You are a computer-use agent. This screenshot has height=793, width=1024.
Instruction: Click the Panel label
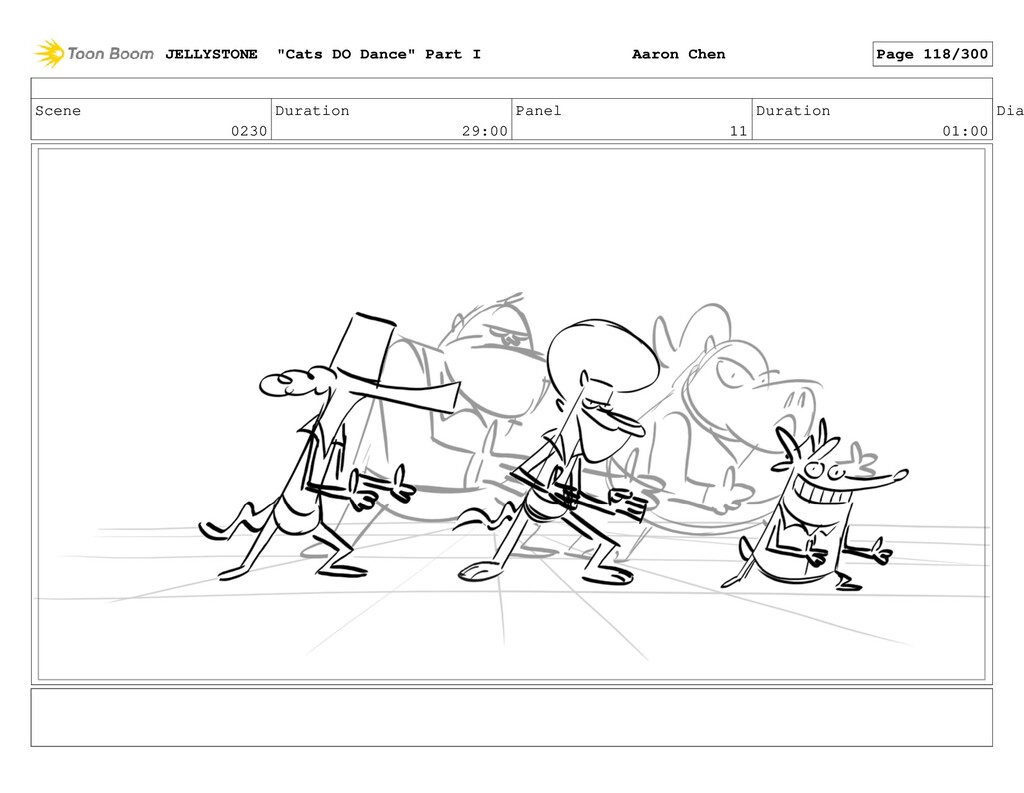[538, 110]
